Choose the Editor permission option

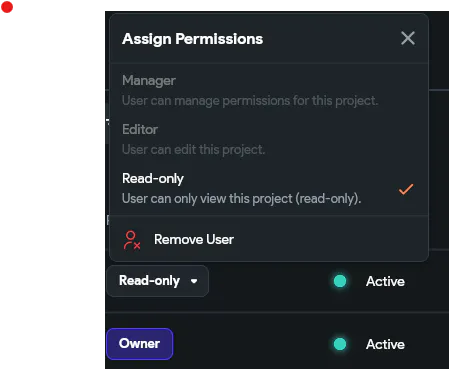[269, 139]
